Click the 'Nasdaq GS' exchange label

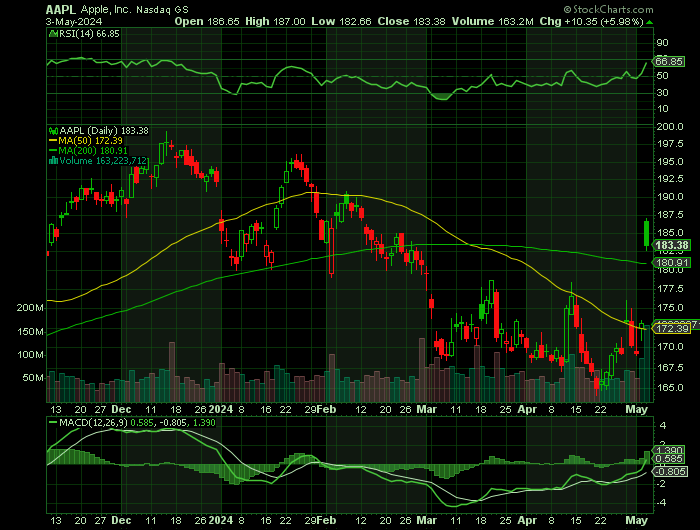[162, 10]
